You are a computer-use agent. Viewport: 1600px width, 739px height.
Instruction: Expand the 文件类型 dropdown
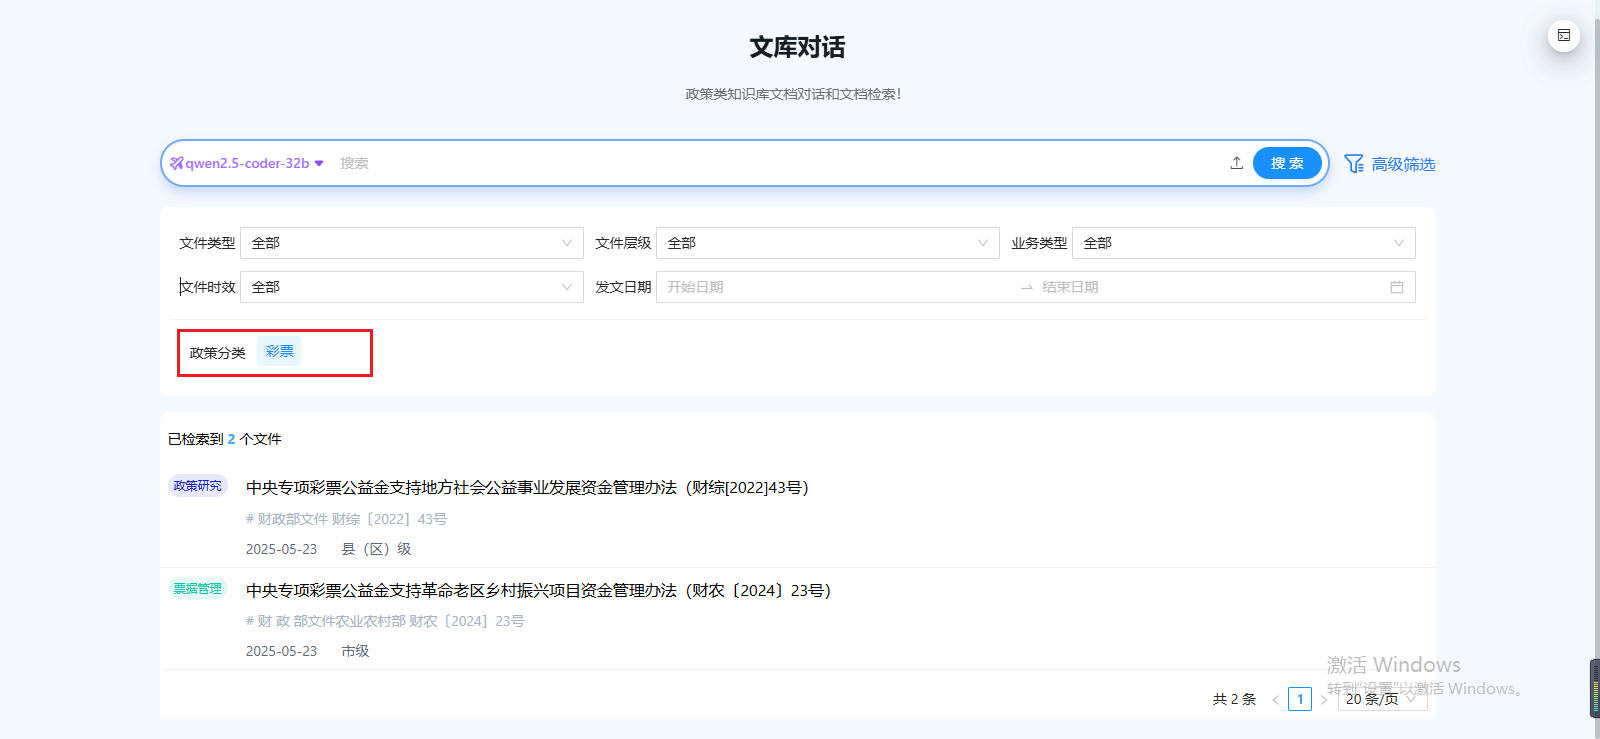(x=411, y=243)
